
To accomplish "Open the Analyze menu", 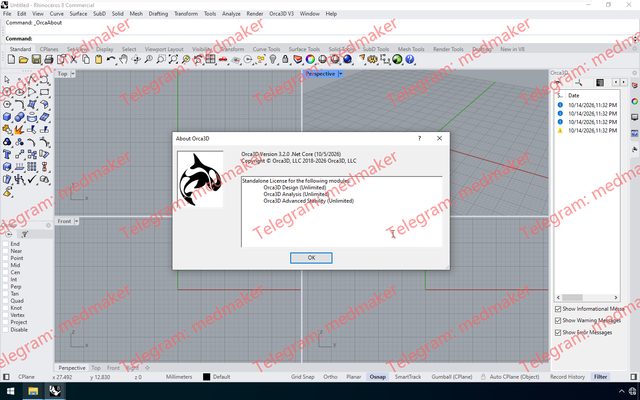I will (231, 13).
